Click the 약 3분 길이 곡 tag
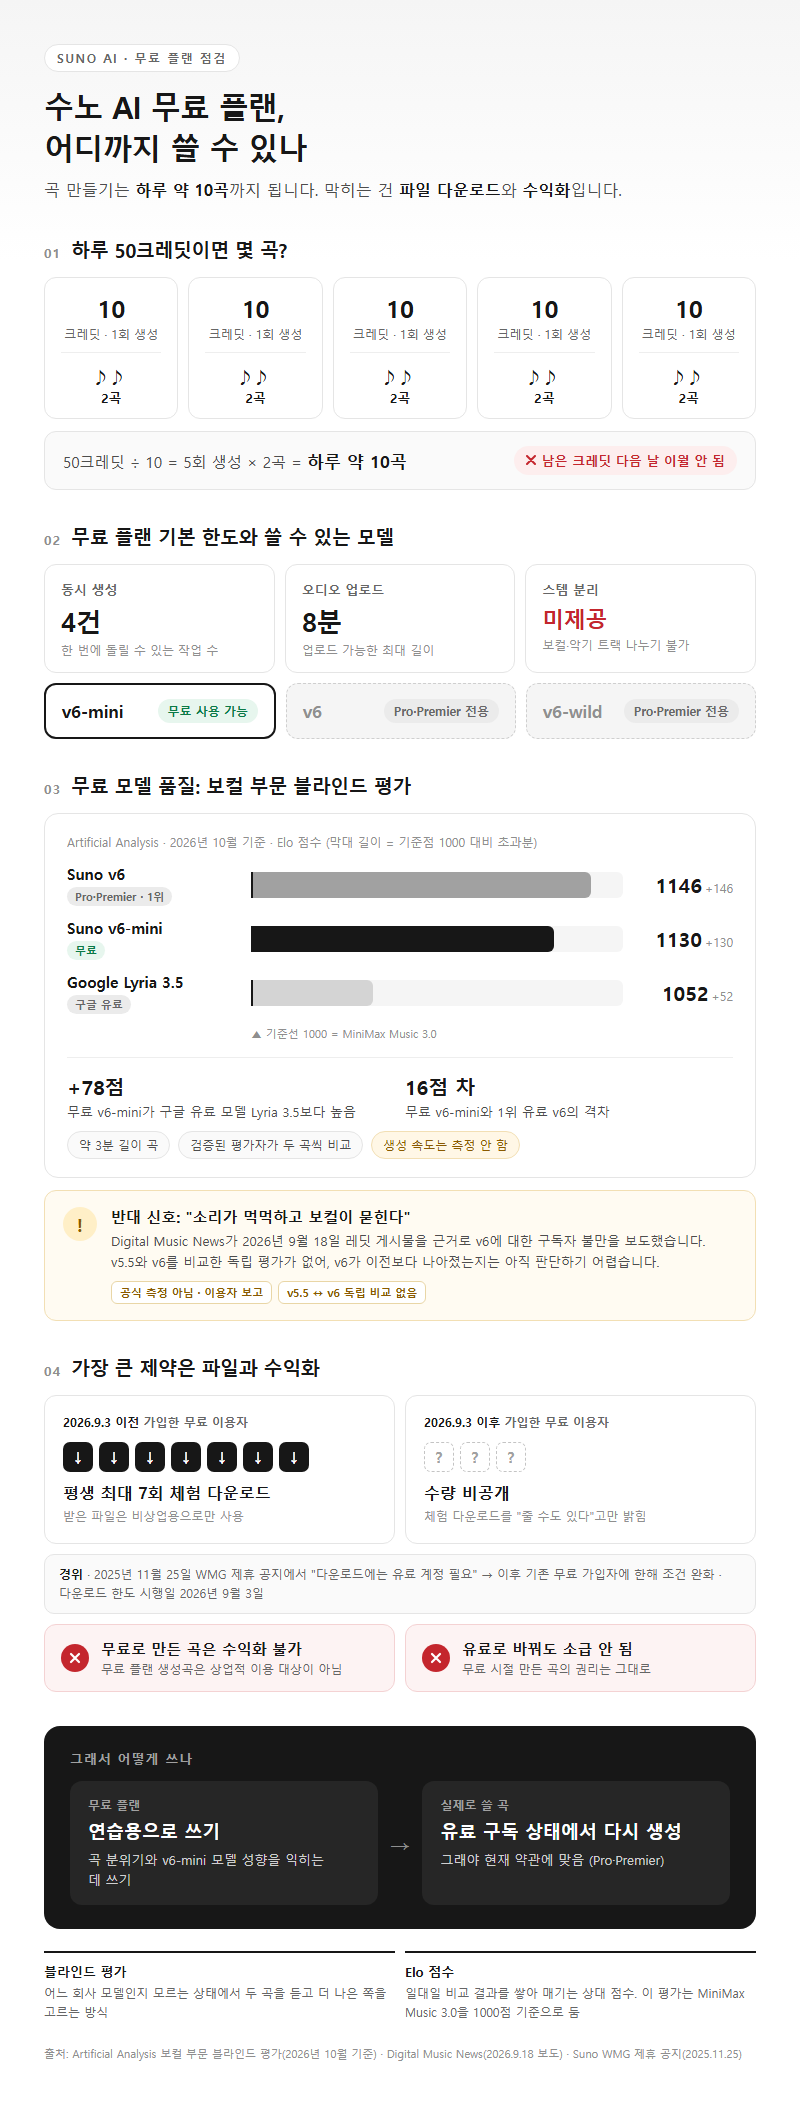 119,1145
